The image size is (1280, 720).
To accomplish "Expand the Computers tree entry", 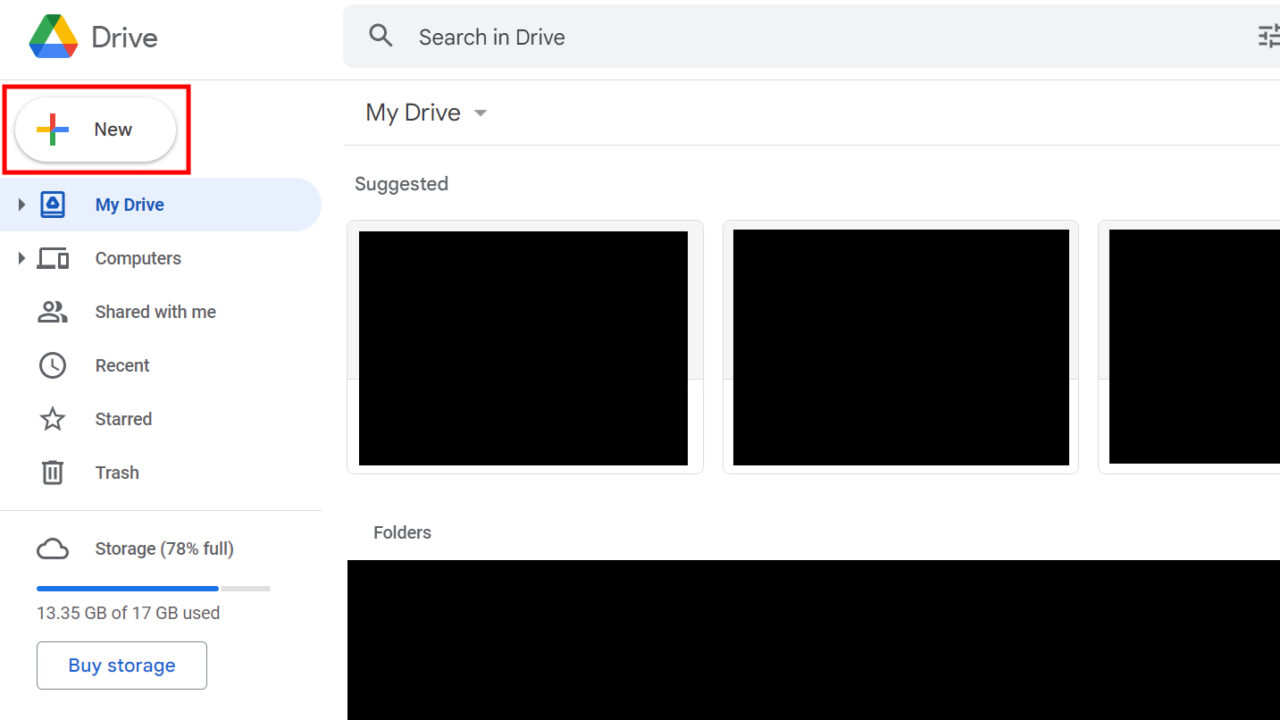I will 21,258.
